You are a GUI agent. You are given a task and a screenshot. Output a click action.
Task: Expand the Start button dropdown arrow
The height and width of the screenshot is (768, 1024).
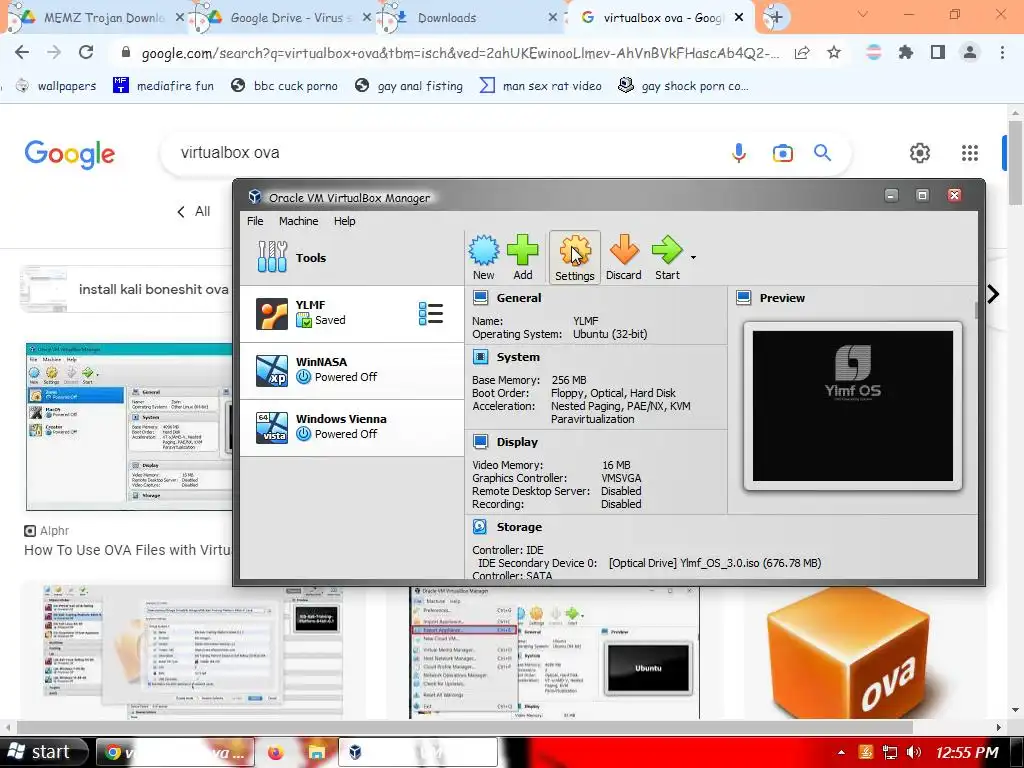693,257
